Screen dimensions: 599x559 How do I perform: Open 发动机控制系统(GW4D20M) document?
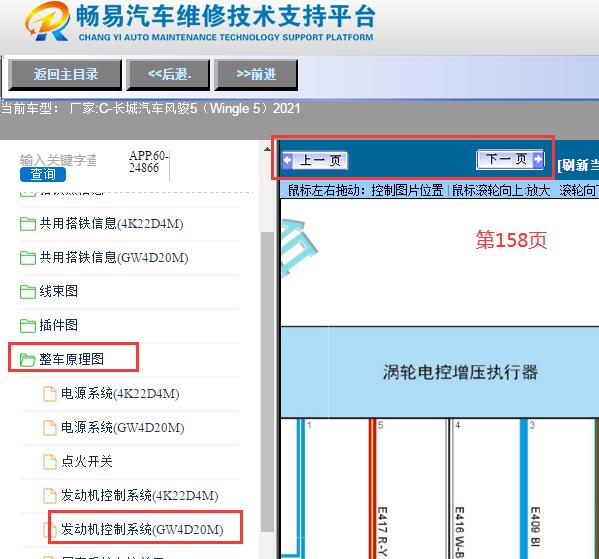[x=142, y=530]
